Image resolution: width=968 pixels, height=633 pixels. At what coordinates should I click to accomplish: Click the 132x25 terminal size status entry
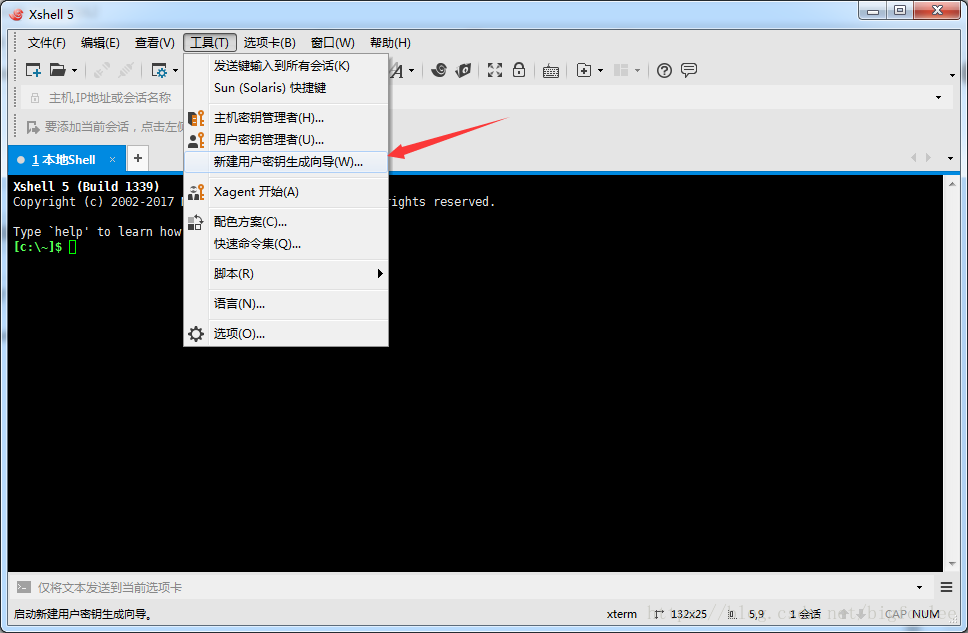pyautogui.click(x=688, y=614)
